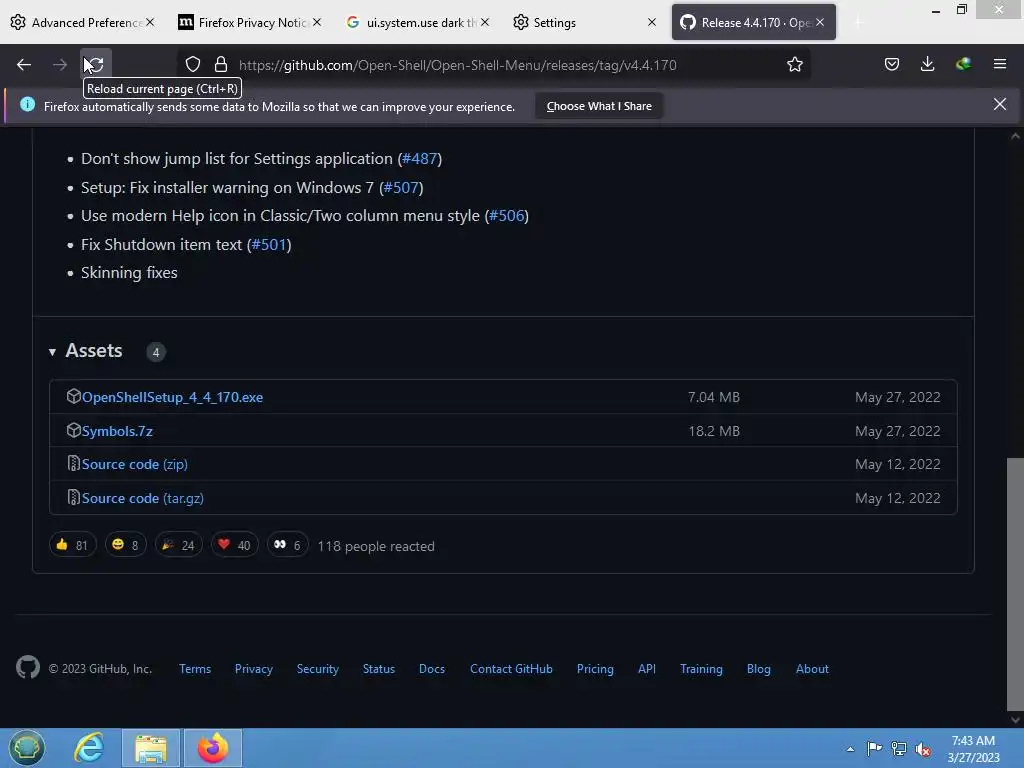1024x768 pixels.
Task: Download Source code (tar.gz)
Action: pos(142,498)
